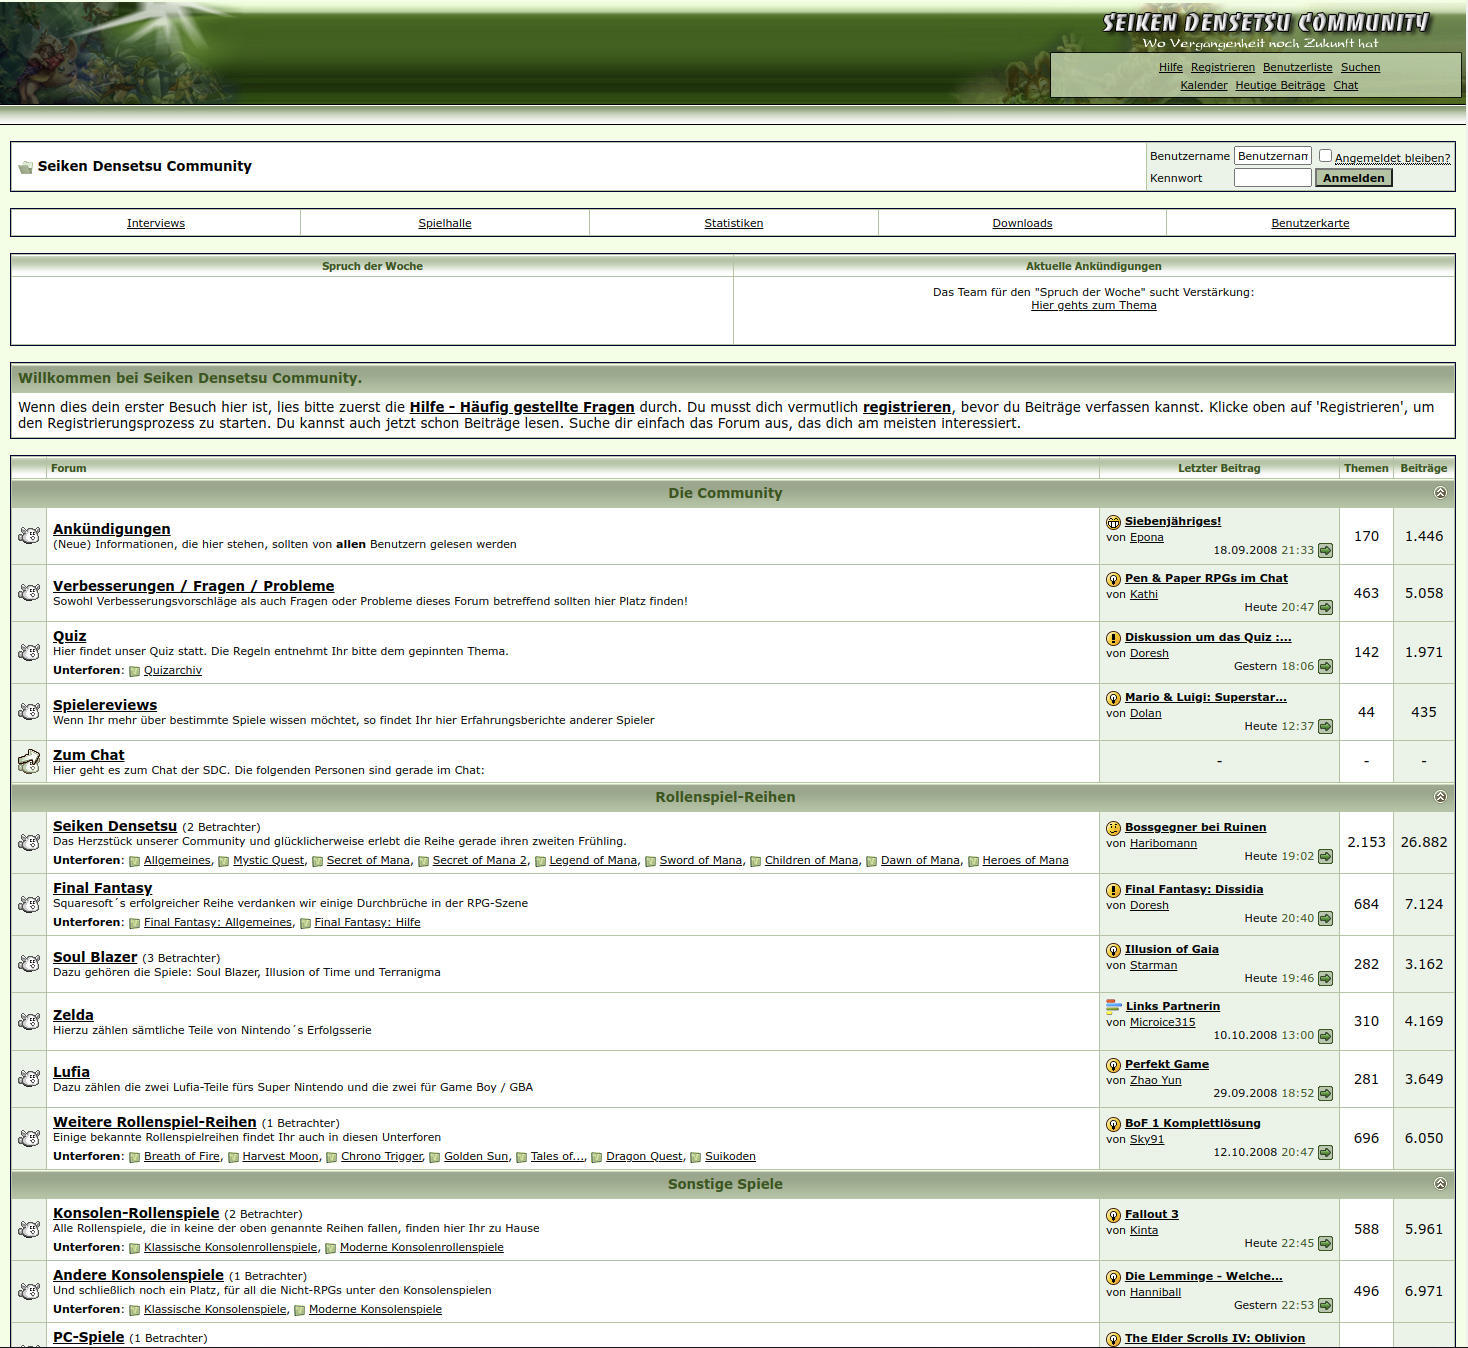
Task: Click the go-to-post arrow for Links Partnerin
Action: [1325, 1036]
